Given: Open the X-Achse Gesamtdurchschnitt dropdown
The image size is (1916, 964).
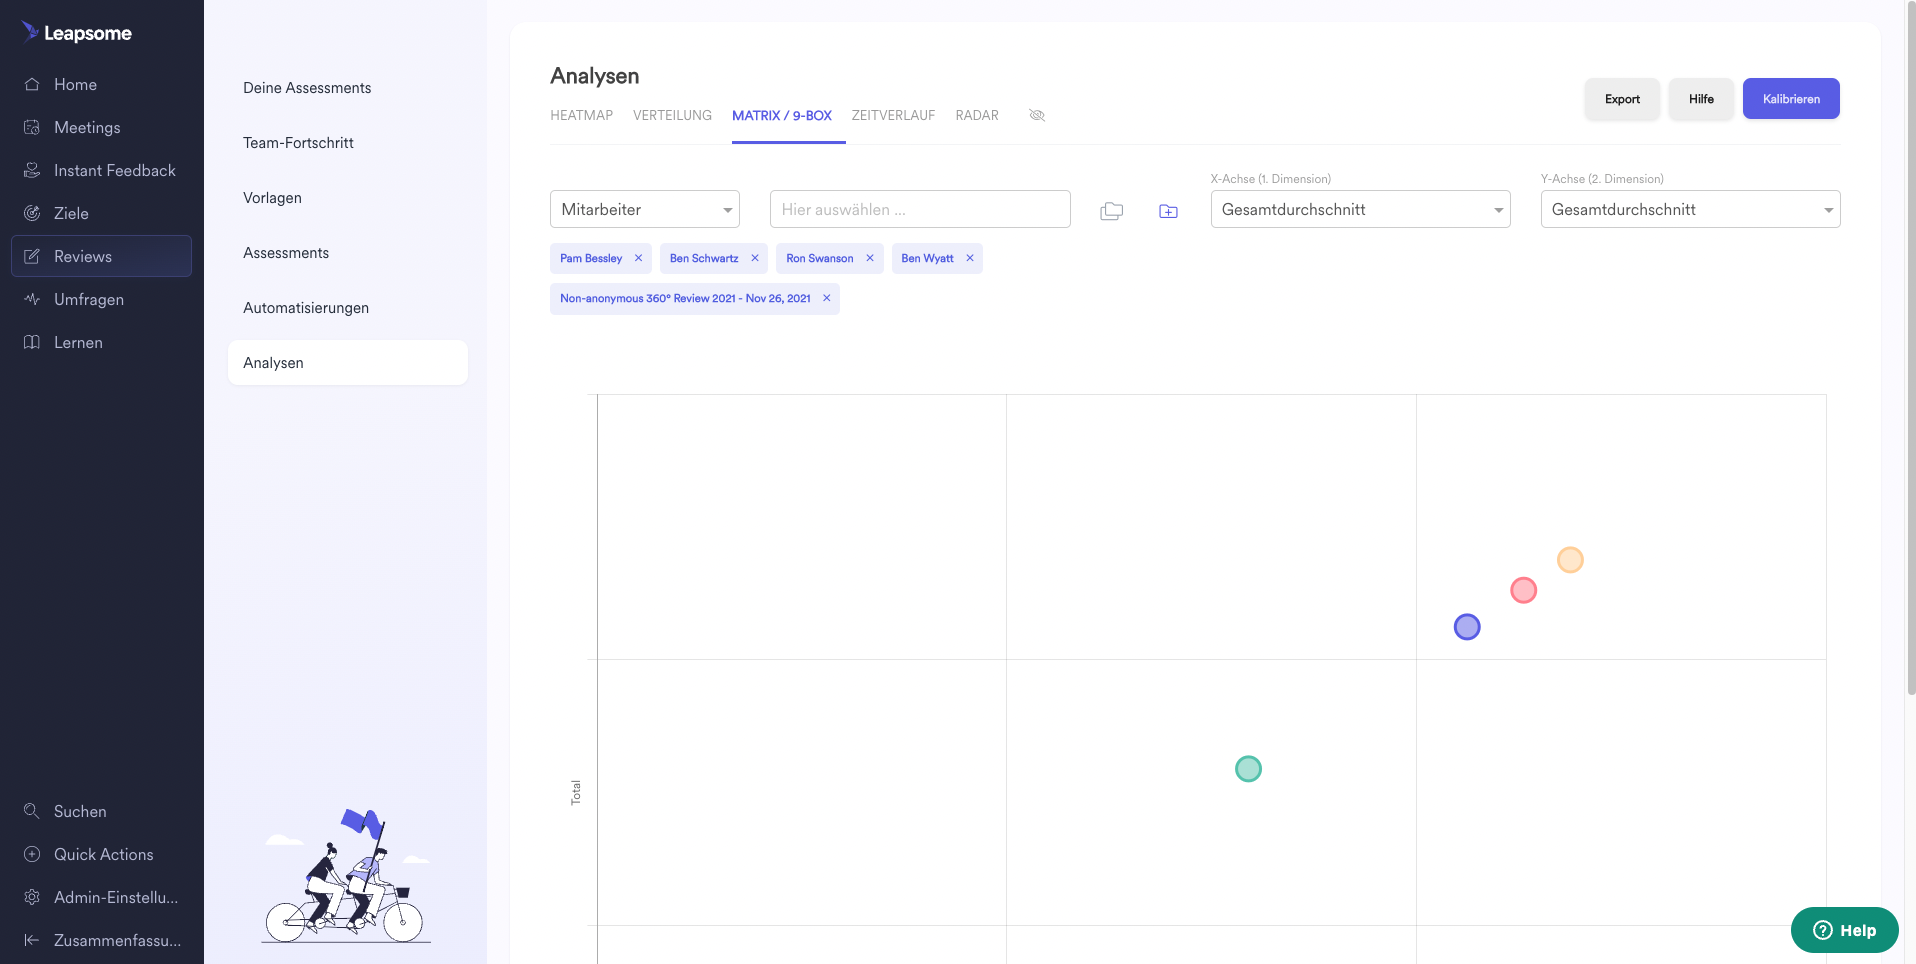Looking at the screenshot, I should point(1360,209).
